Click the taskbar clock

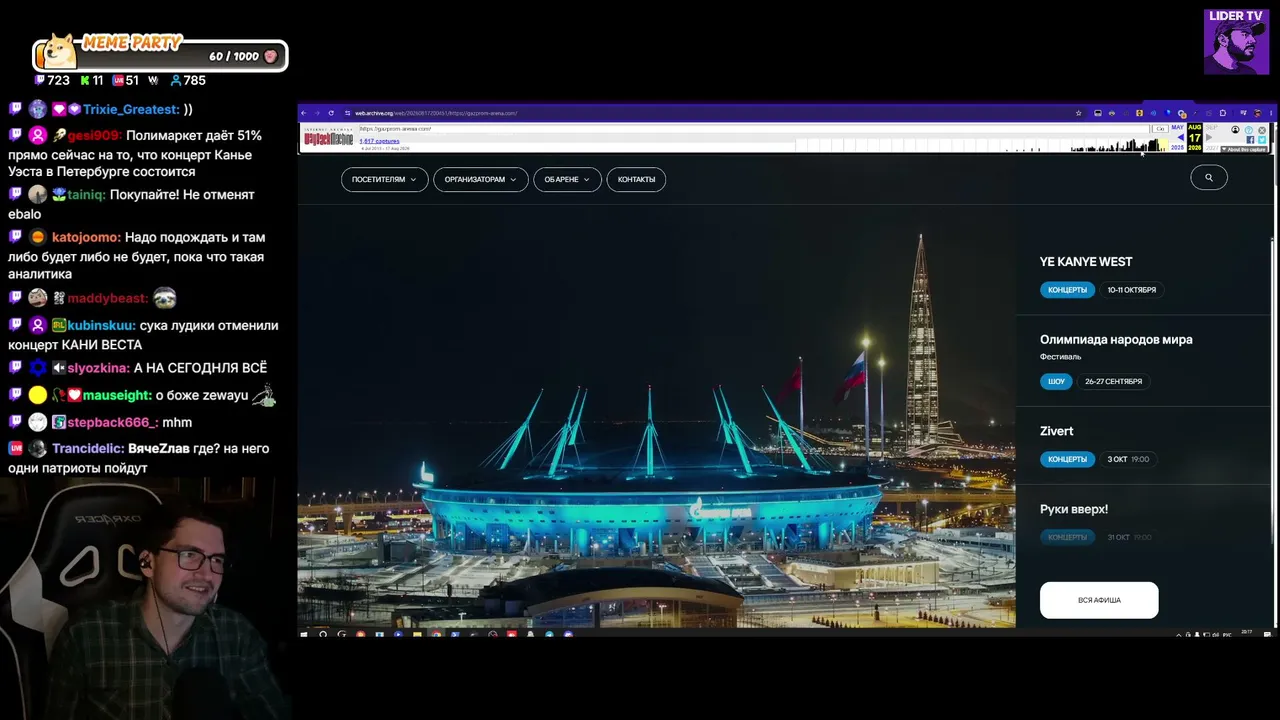coord(1246,633)
